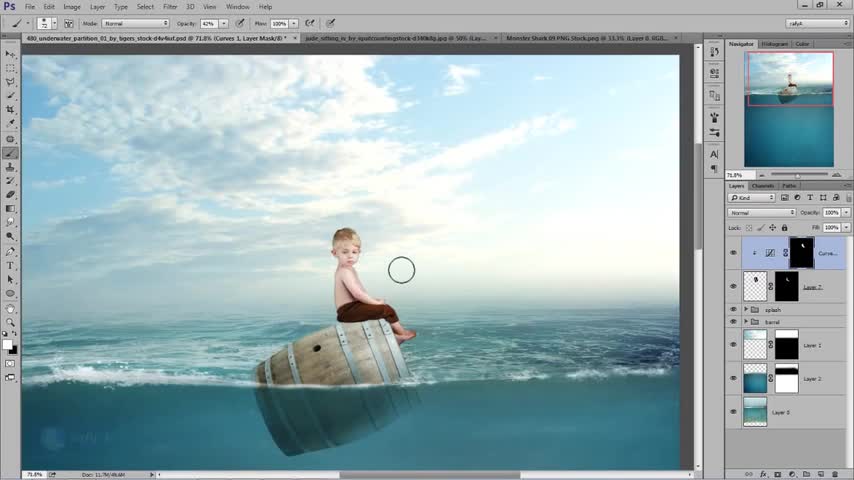Toggle lock all padlock

784,228
